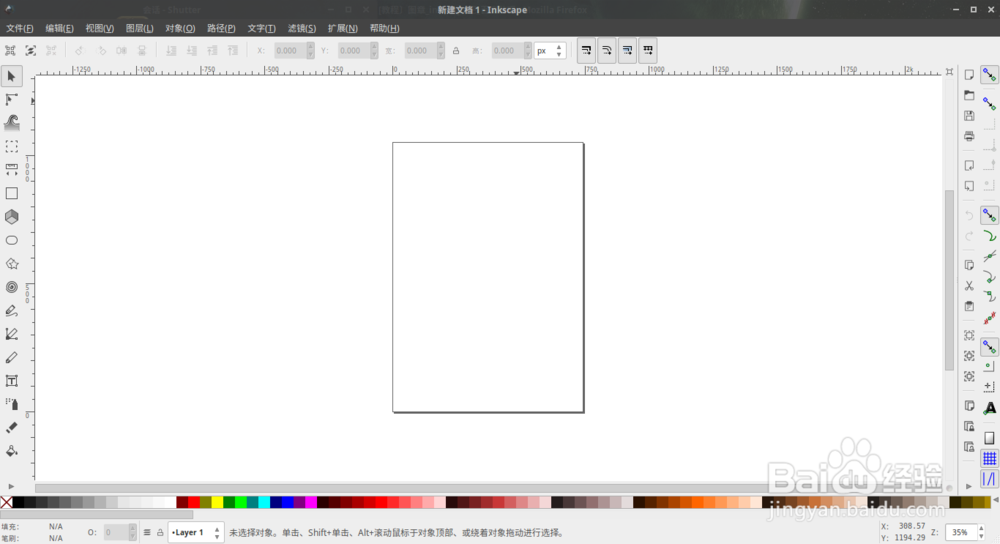
Task: Select the Paint Bucket fill tool
Action: 11,451
